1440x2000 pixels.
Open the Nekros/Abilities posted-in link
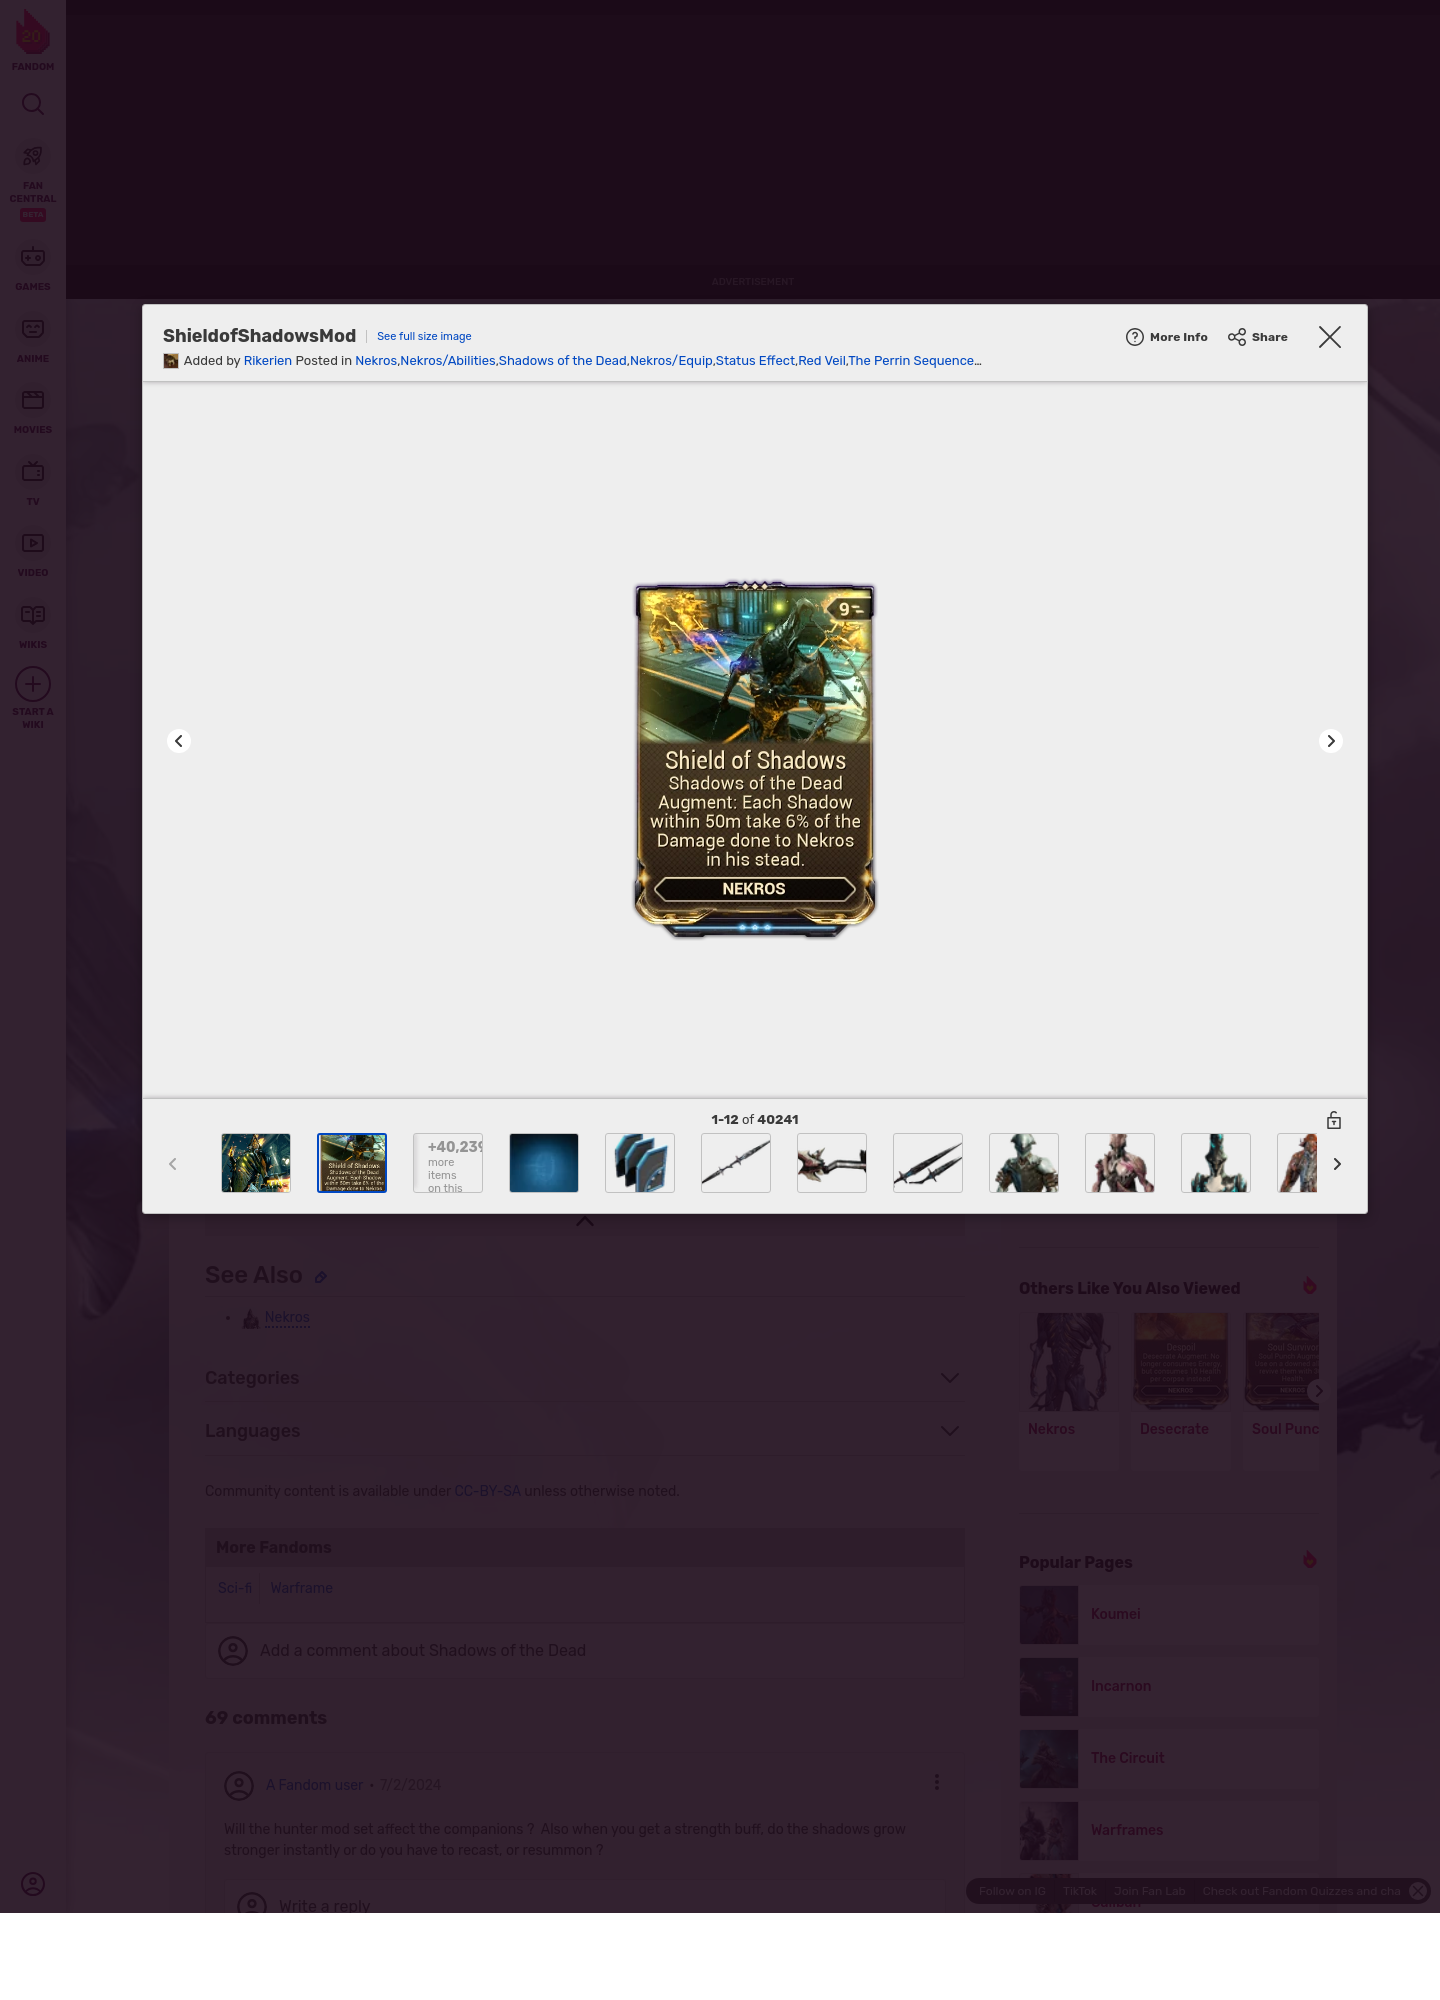[x=448, y=361]
